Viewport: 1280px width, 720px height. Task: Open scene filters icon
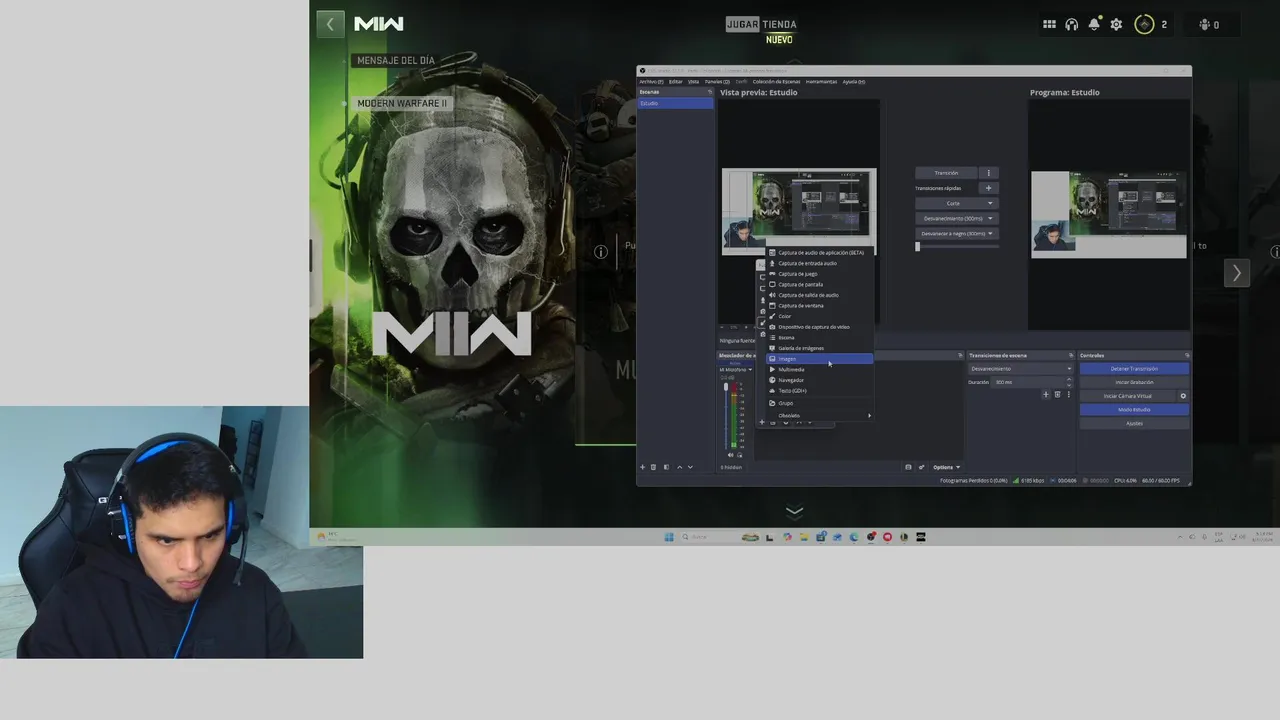(665, 467)
